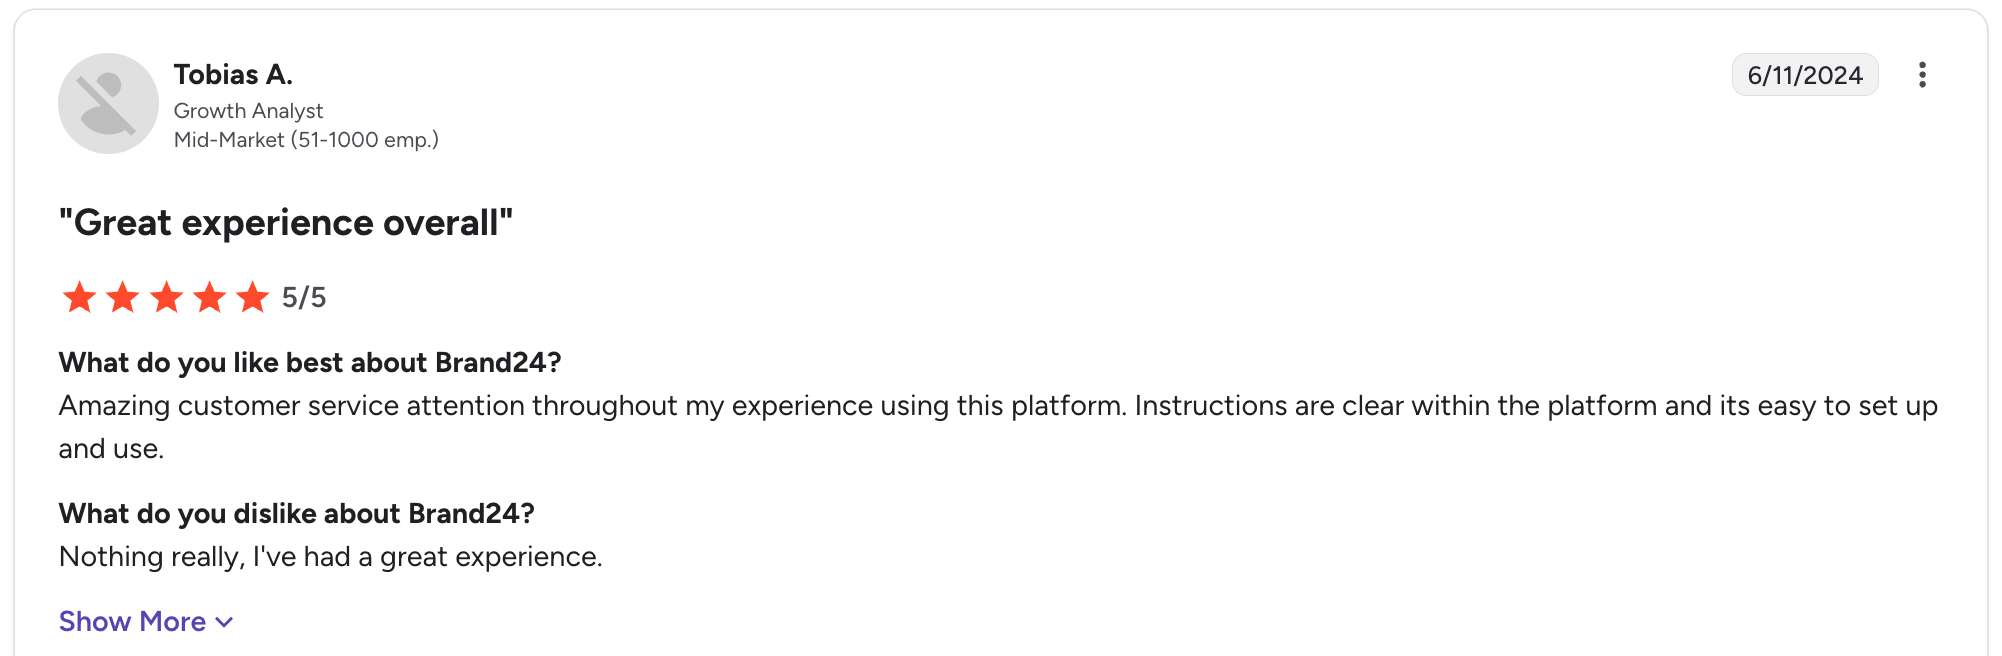Open reviewer name Tobias A.
2002x656 pixels.
tap(233, 74)
